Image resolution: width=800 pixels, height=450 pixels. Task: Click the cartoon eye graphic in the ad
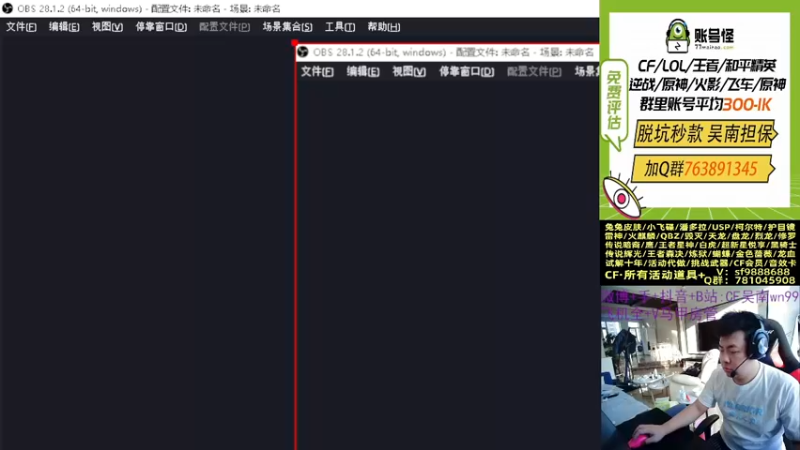coord(621,197)
